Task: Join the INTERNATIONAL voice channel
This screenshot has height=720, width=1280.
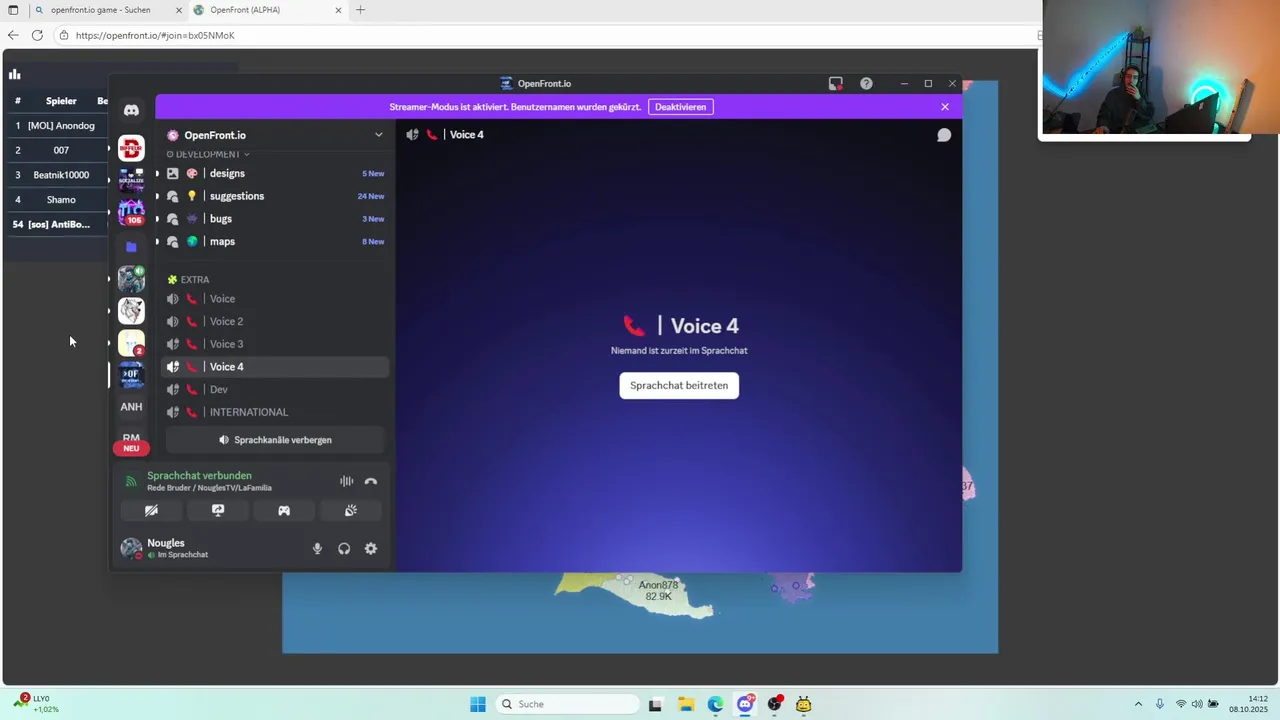Action: (275, 412)
